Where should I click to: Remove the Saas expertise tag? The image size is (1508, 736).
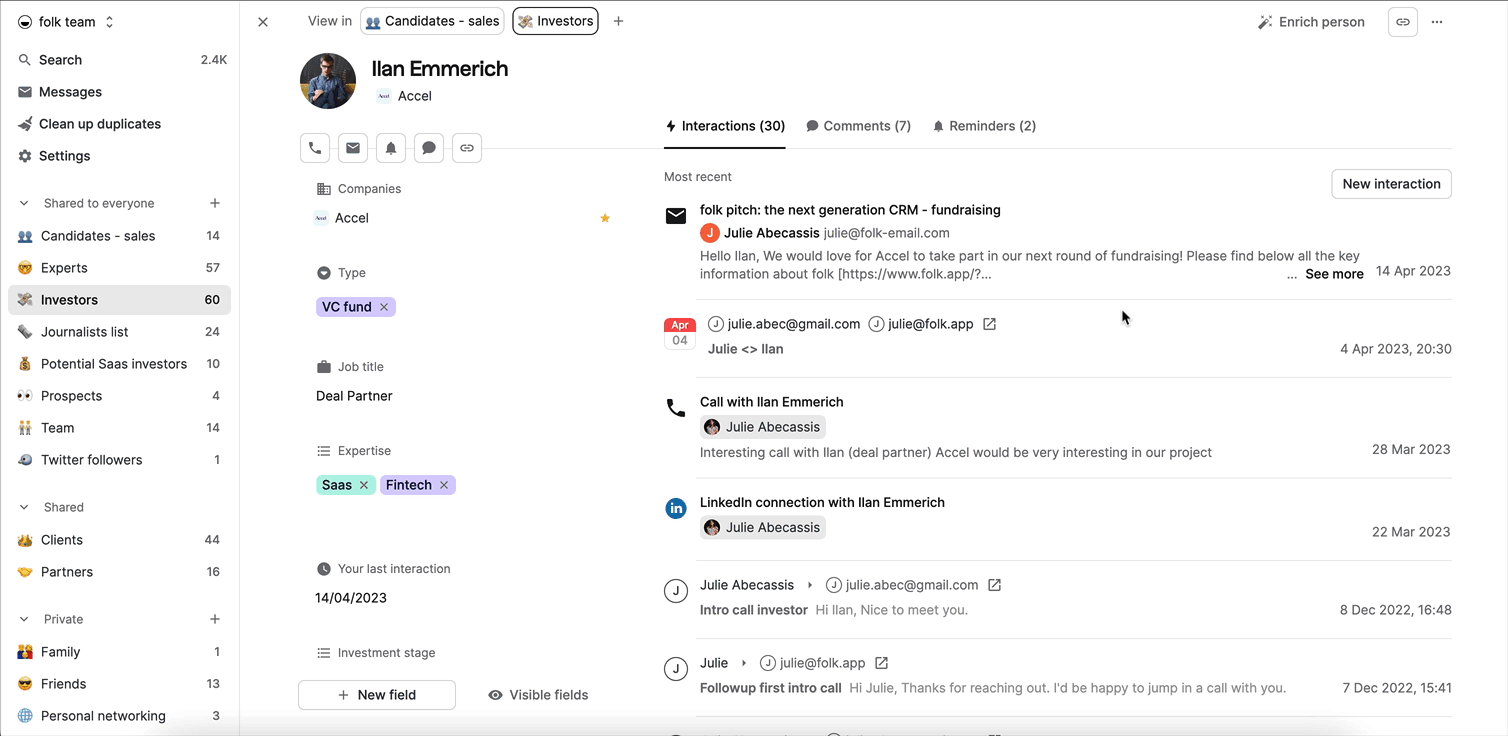tap(364, 485)
